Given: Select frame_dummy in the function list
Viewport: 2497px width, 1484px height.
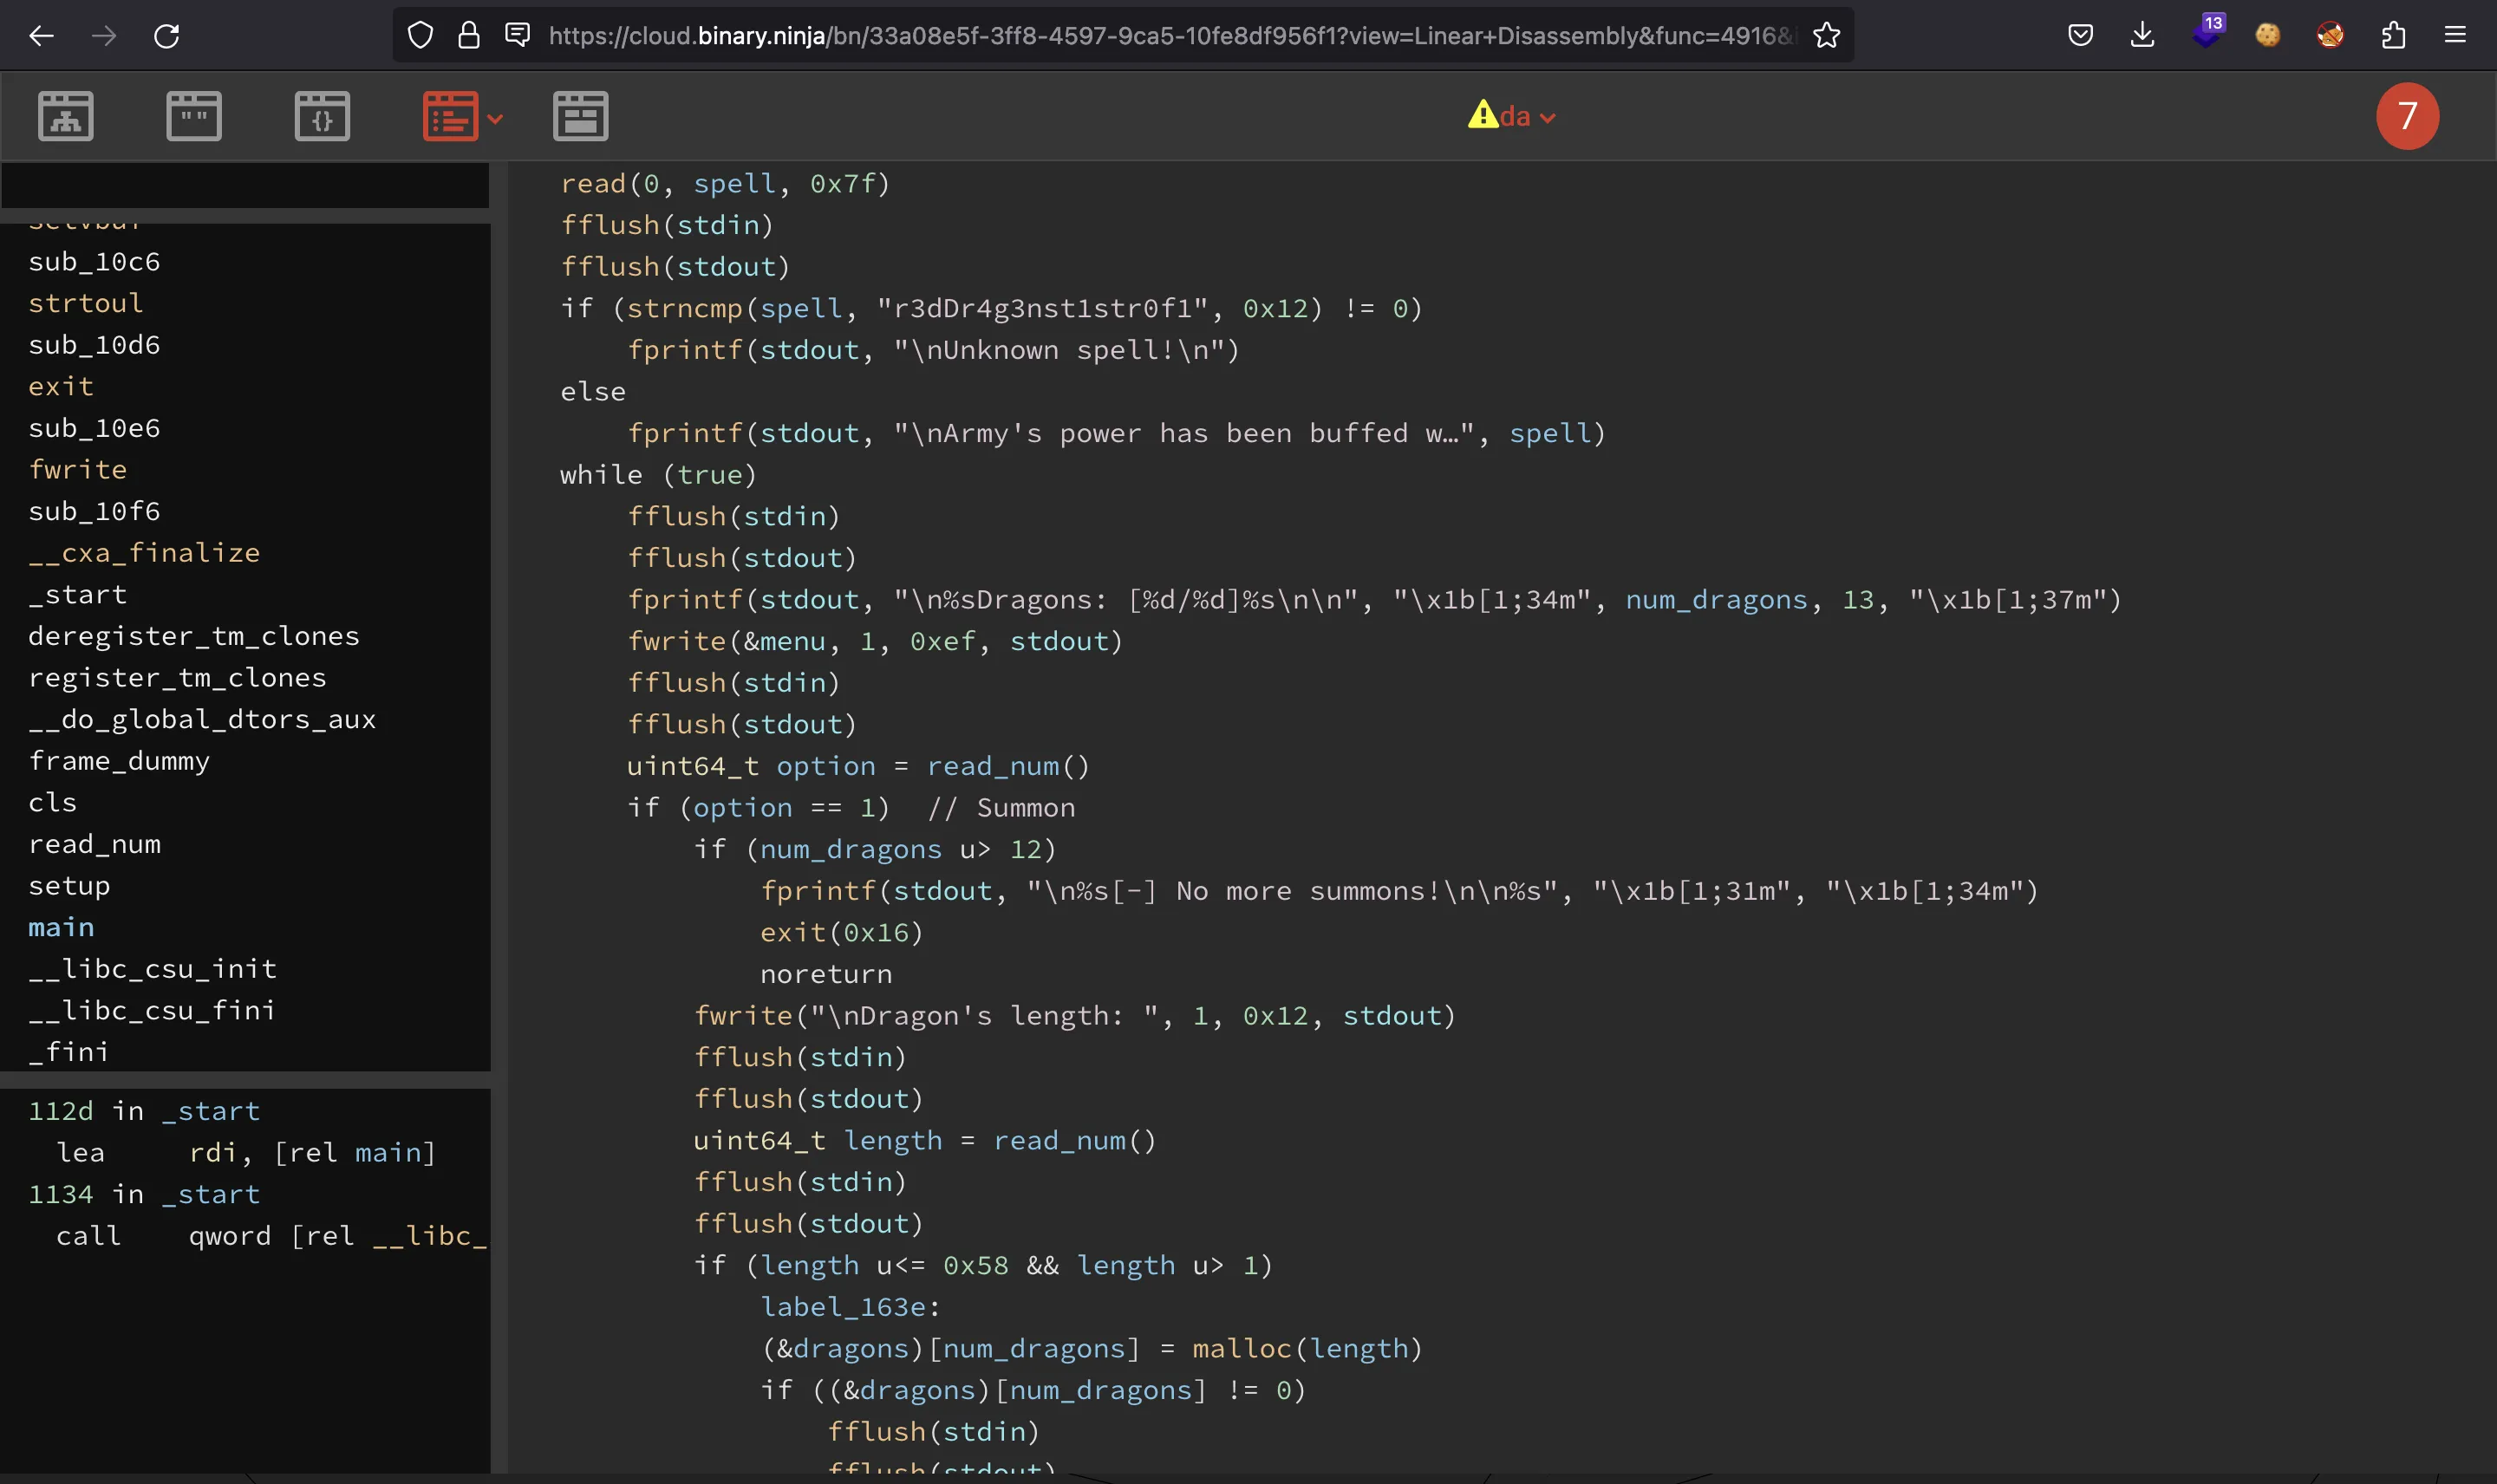Looking at the screenshot, I should click(119, 761).
